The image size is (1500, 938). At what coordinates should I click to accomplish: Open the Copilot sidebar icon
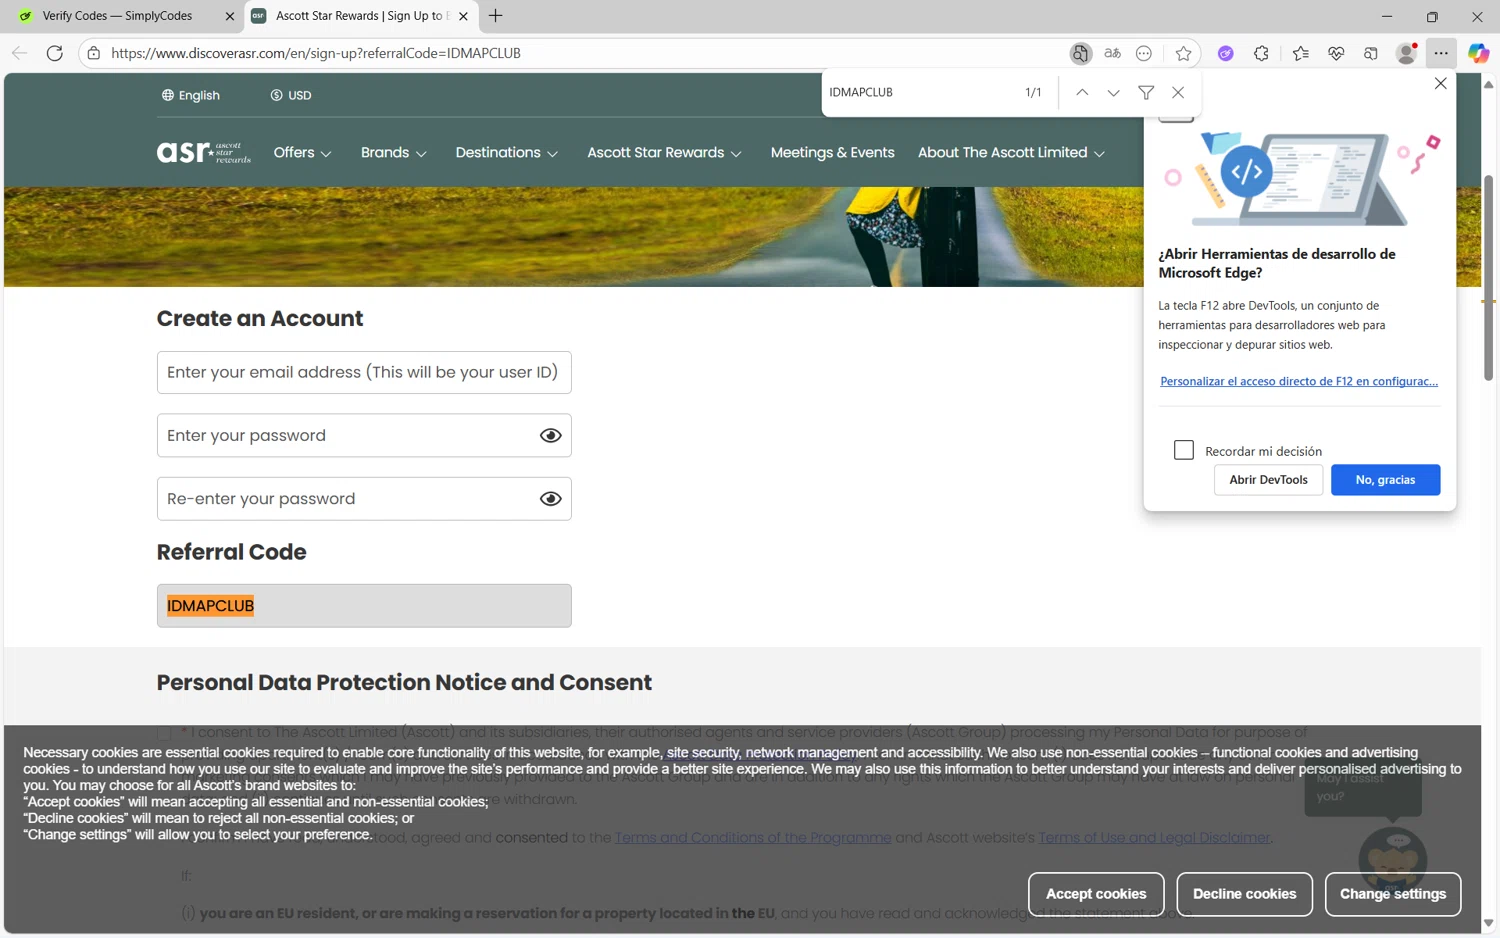[x=1478, y=53]
